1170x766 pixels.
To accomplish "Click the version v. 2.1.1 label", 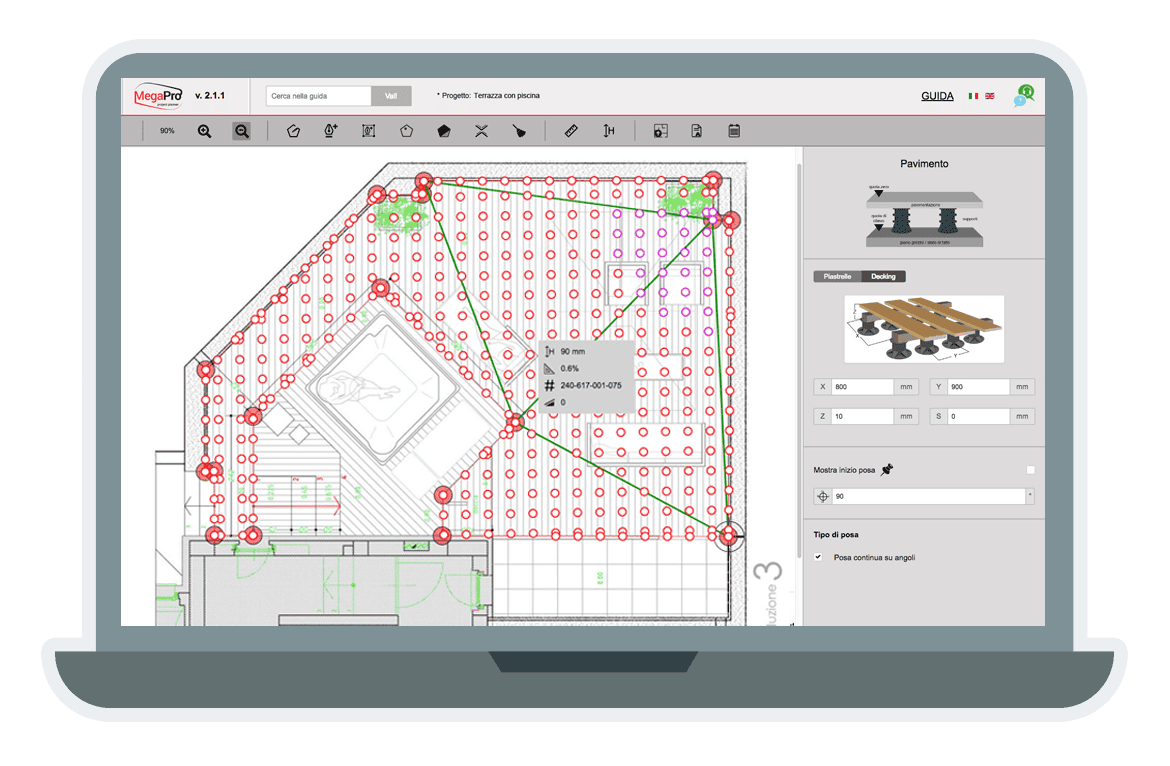I will (210, 95).
